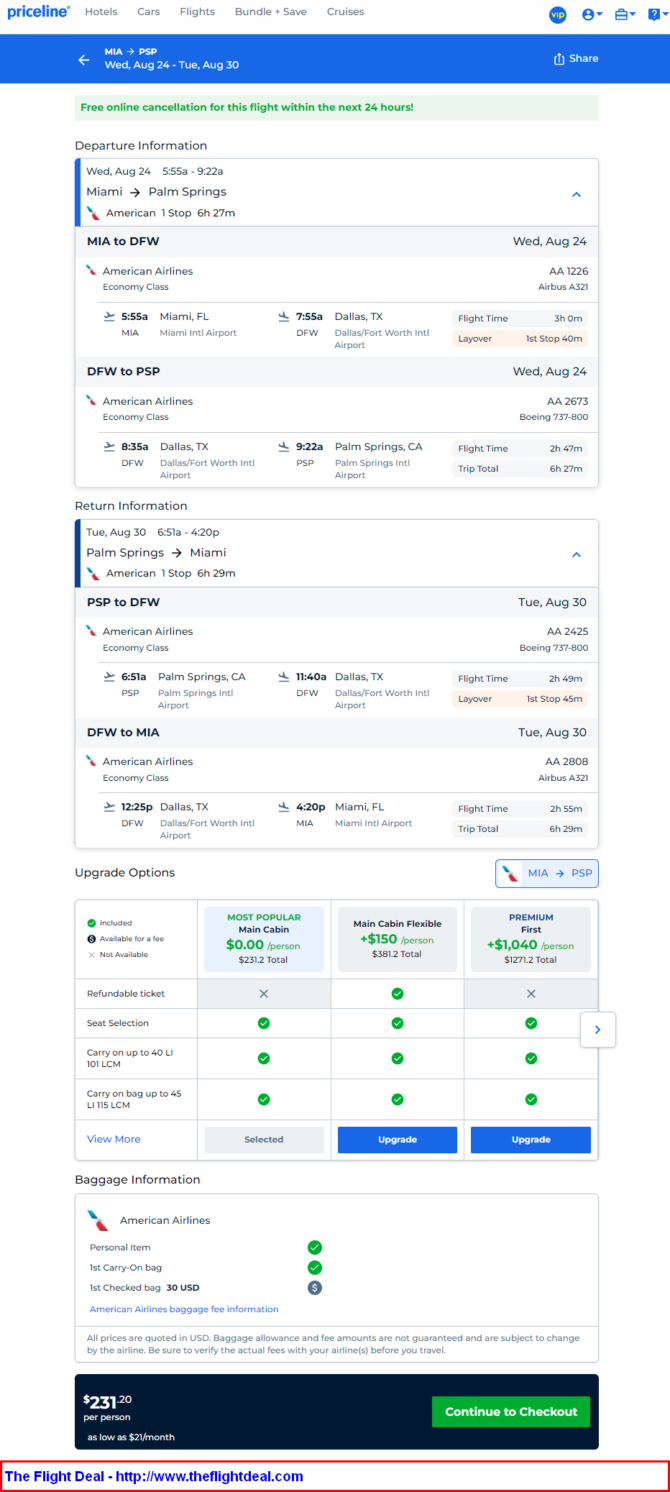Click Continue to Checkout
The width and height of the screenshot is (670, 1492).
pyautogui.click(x=511, y=1412)
